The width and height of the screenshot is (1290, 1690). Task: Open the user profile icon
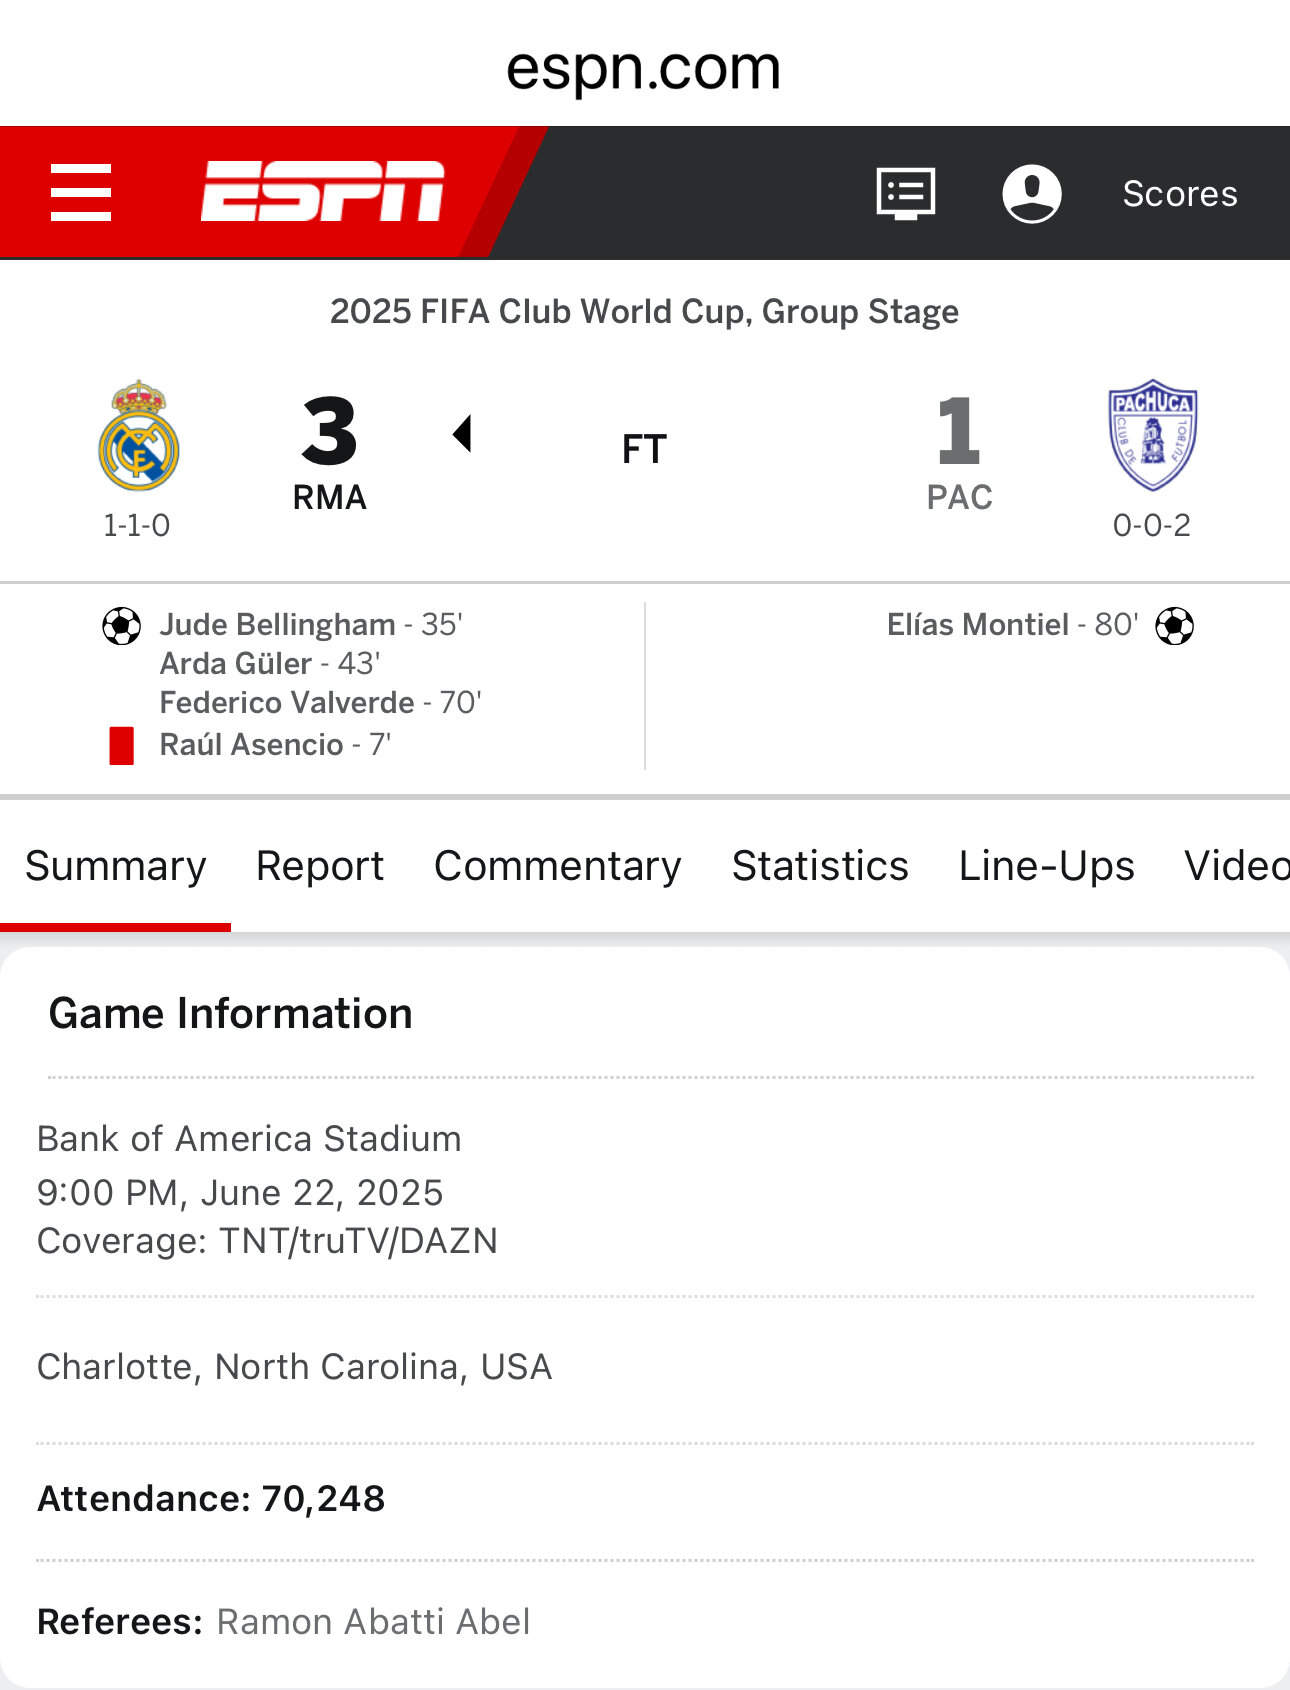[1032, 193]
